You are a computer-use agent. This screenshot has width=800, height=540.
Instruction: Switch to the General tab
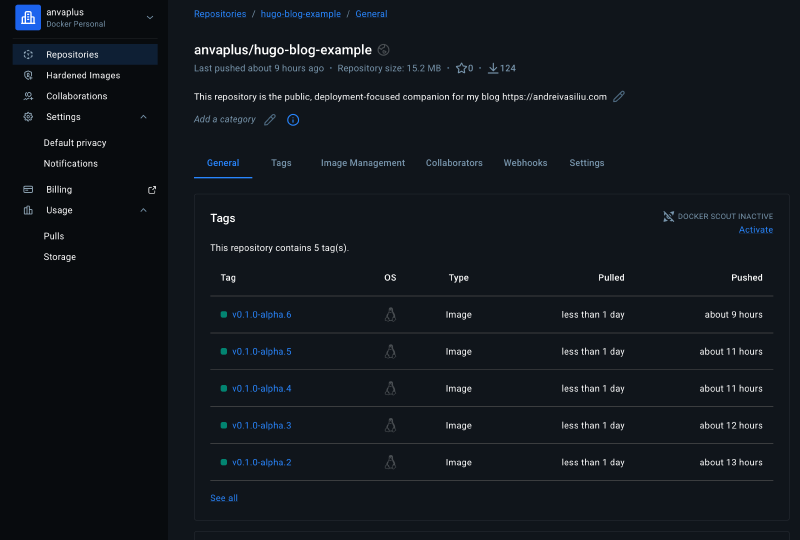(223, 163)
